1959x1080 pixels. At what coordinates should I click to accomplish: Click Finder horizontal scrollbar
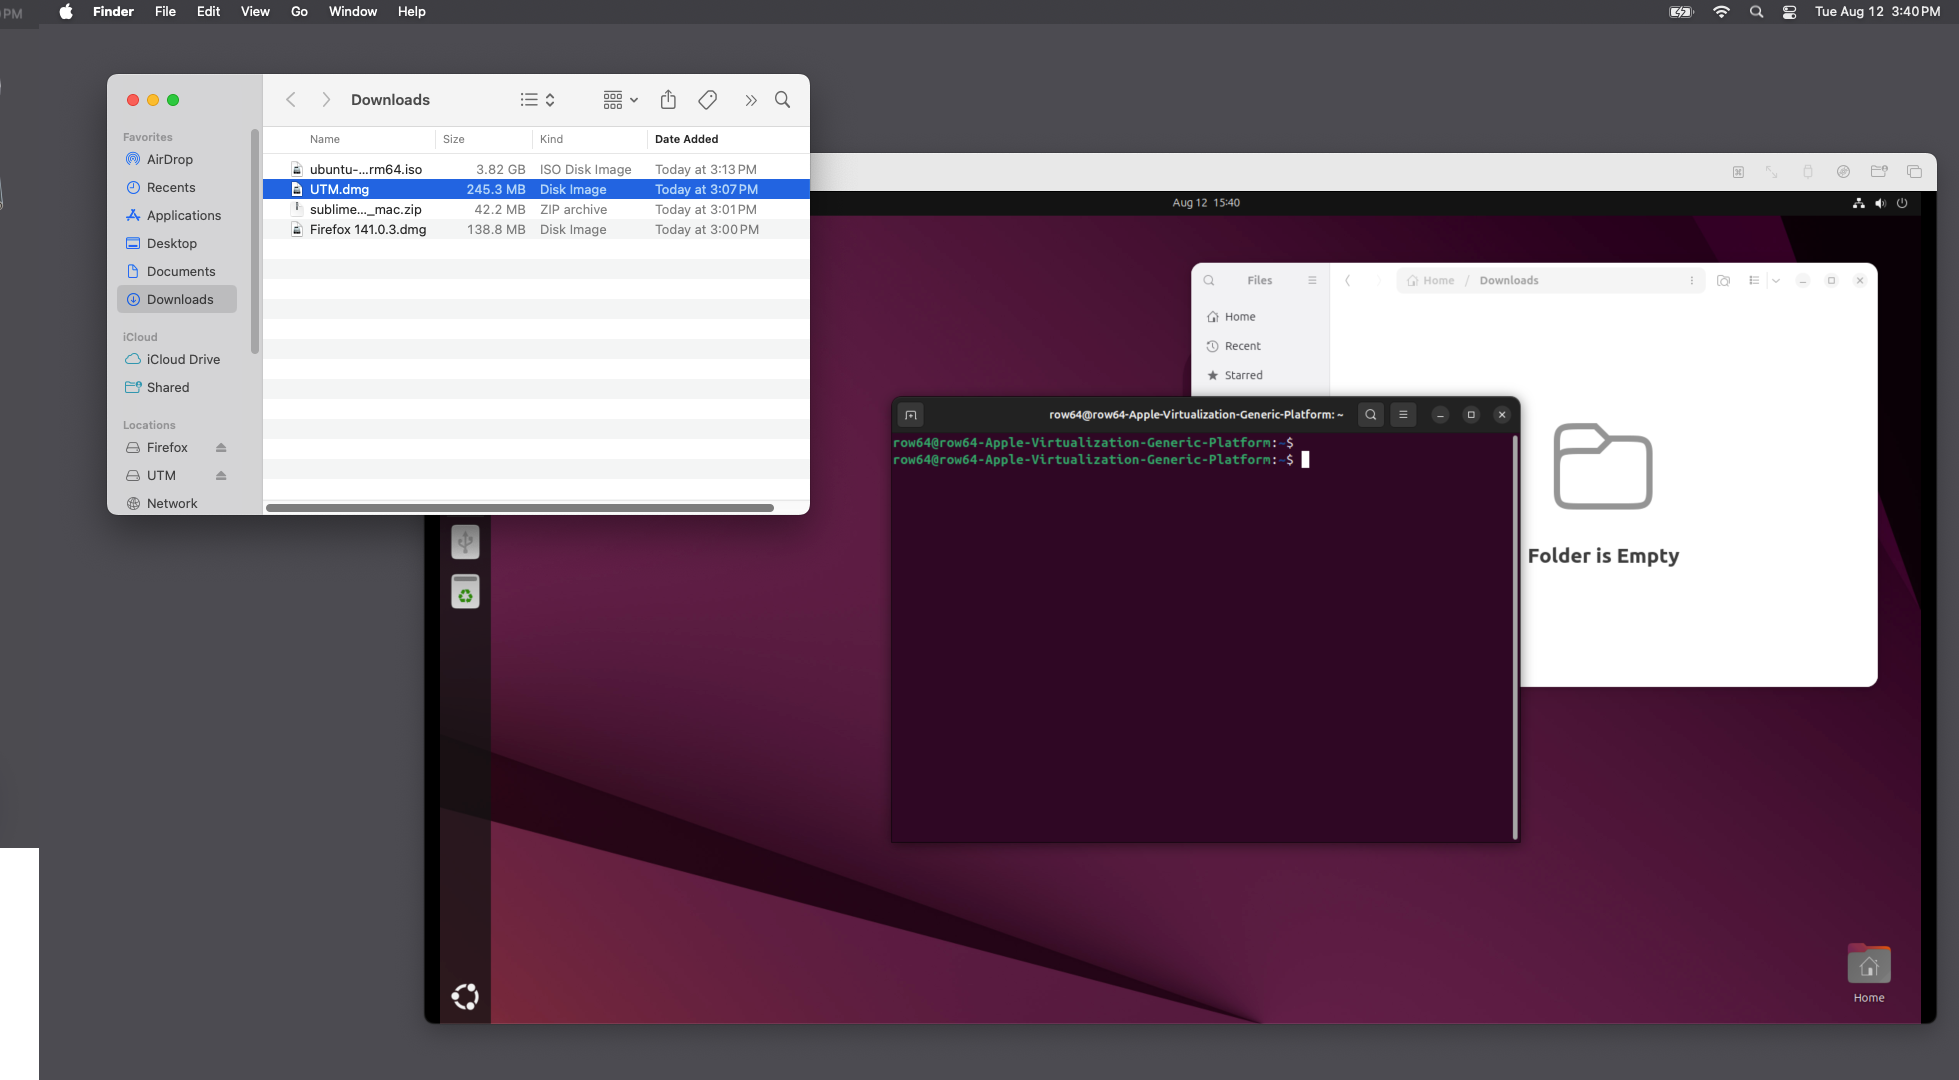[x=520, y=508]
